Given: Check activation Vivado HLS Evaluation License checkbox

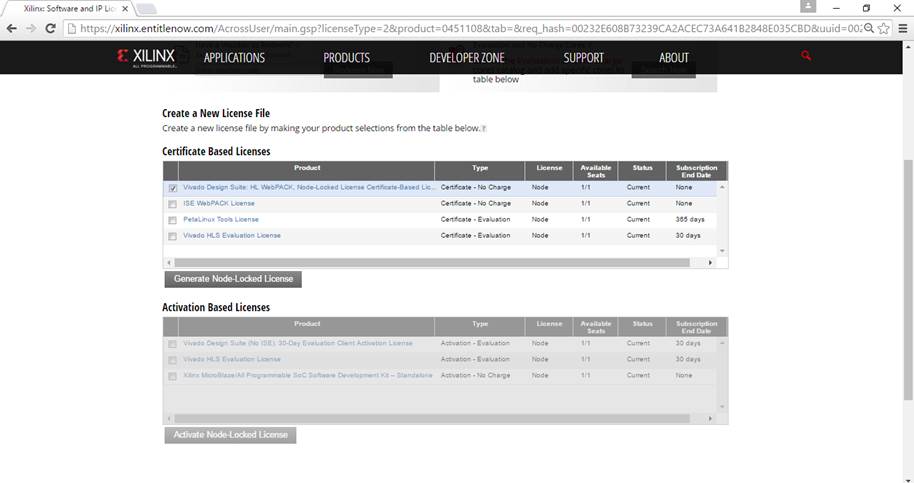Looking at the screenshot, I should [172, 361].
